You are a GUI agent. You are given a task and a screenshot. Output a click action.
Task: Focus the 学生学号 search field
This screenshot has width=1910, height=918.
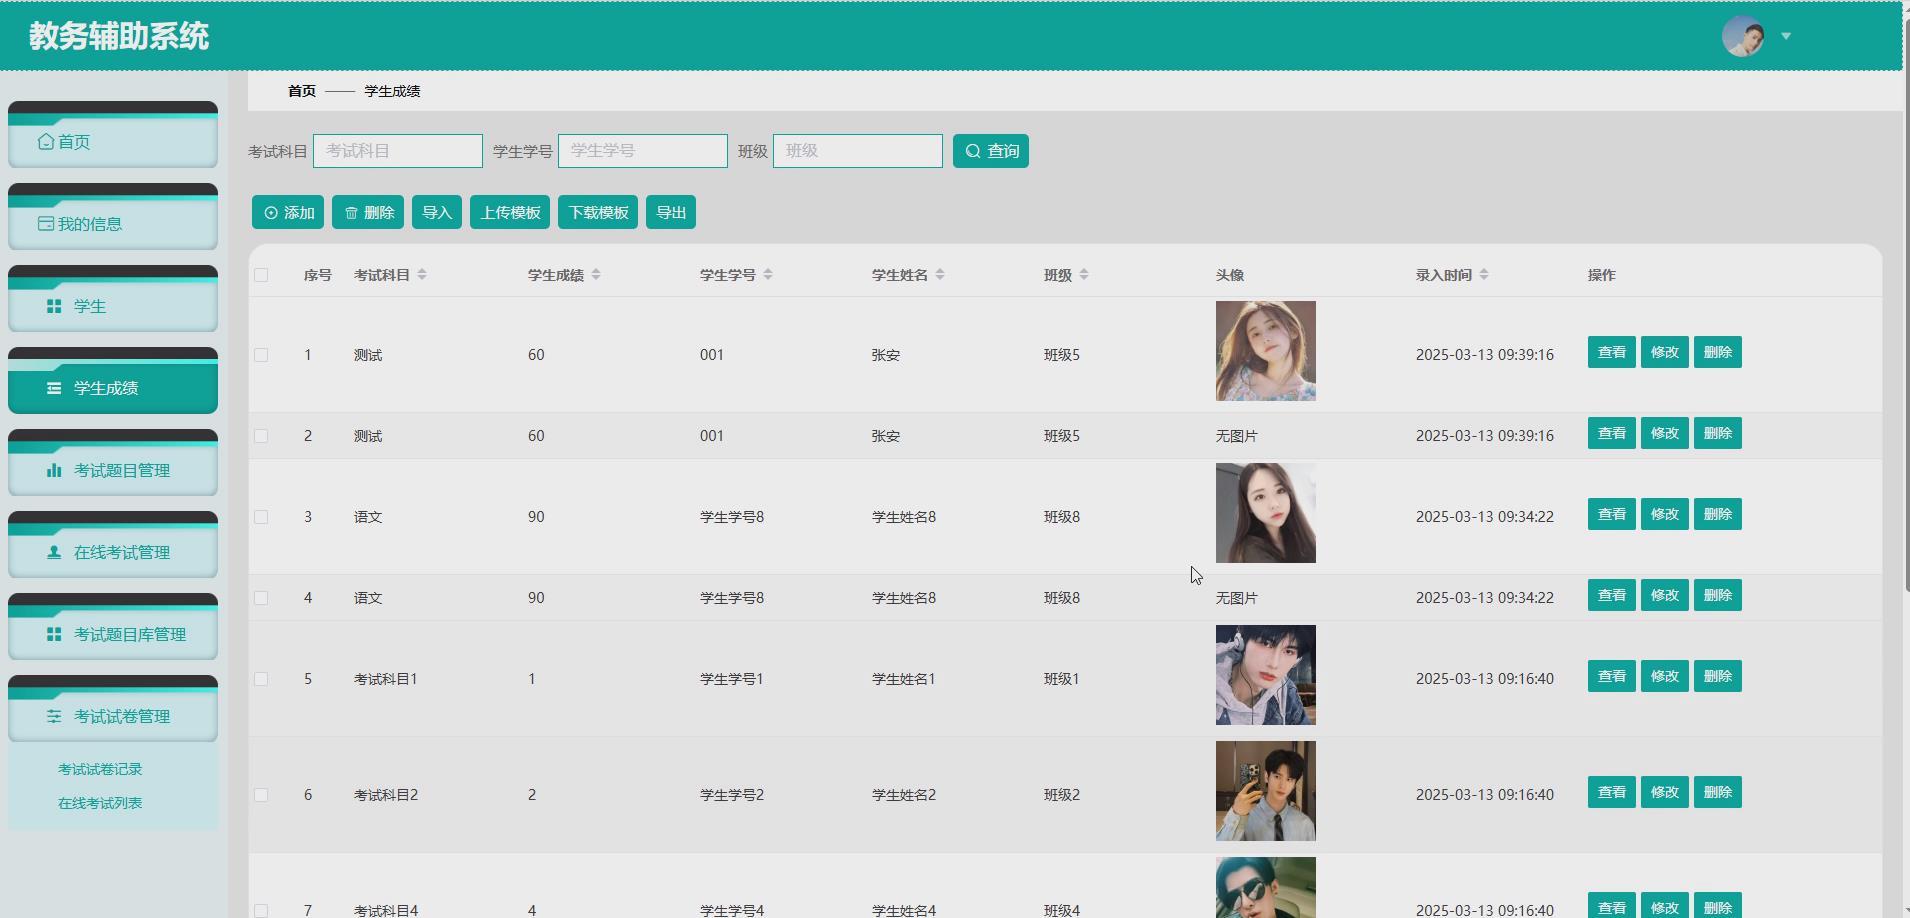tap(643, 151)
